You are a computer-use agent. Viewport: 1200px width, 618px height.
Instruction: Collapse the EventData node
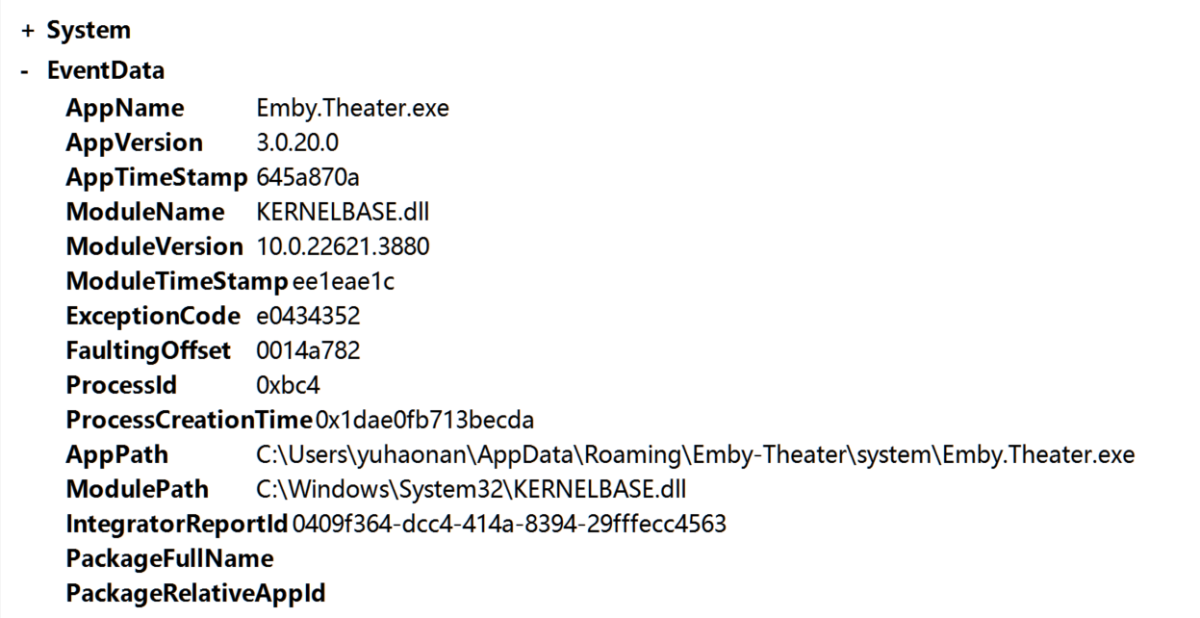click(26, 70)
